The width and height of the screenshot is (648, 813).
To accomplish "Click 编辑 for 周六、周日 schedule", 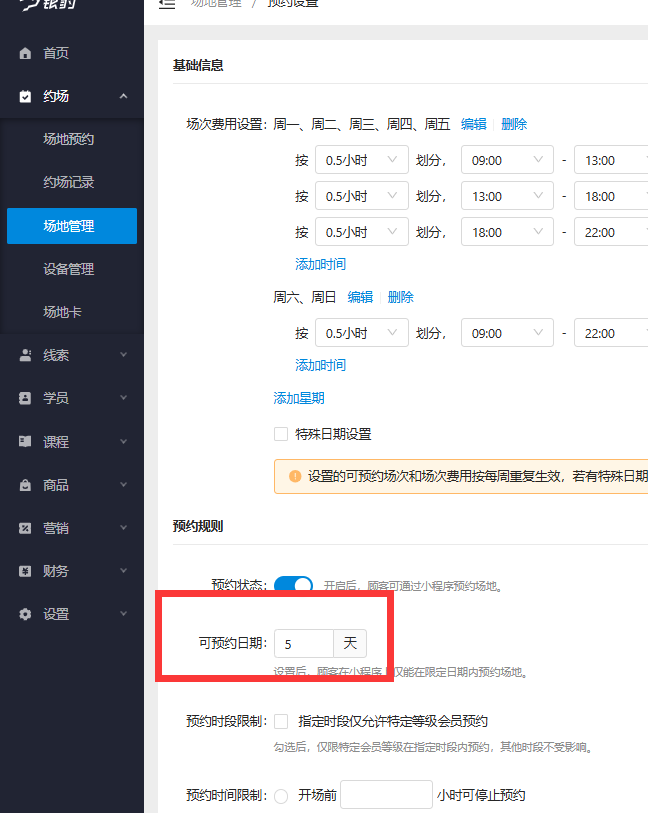I will 360,297.
